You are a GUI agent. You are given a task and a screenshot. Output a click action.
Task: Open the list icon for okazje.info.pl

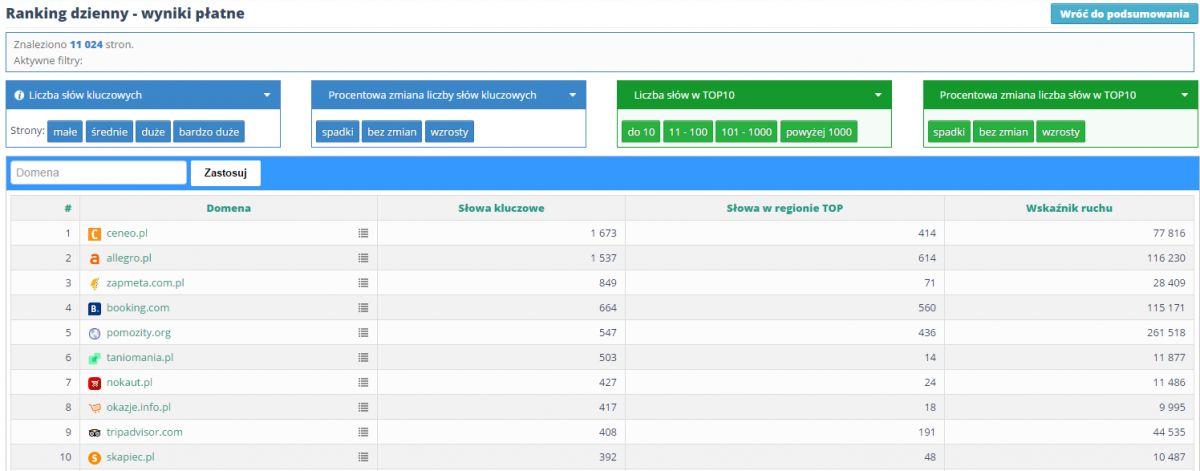tap(363, 408)
